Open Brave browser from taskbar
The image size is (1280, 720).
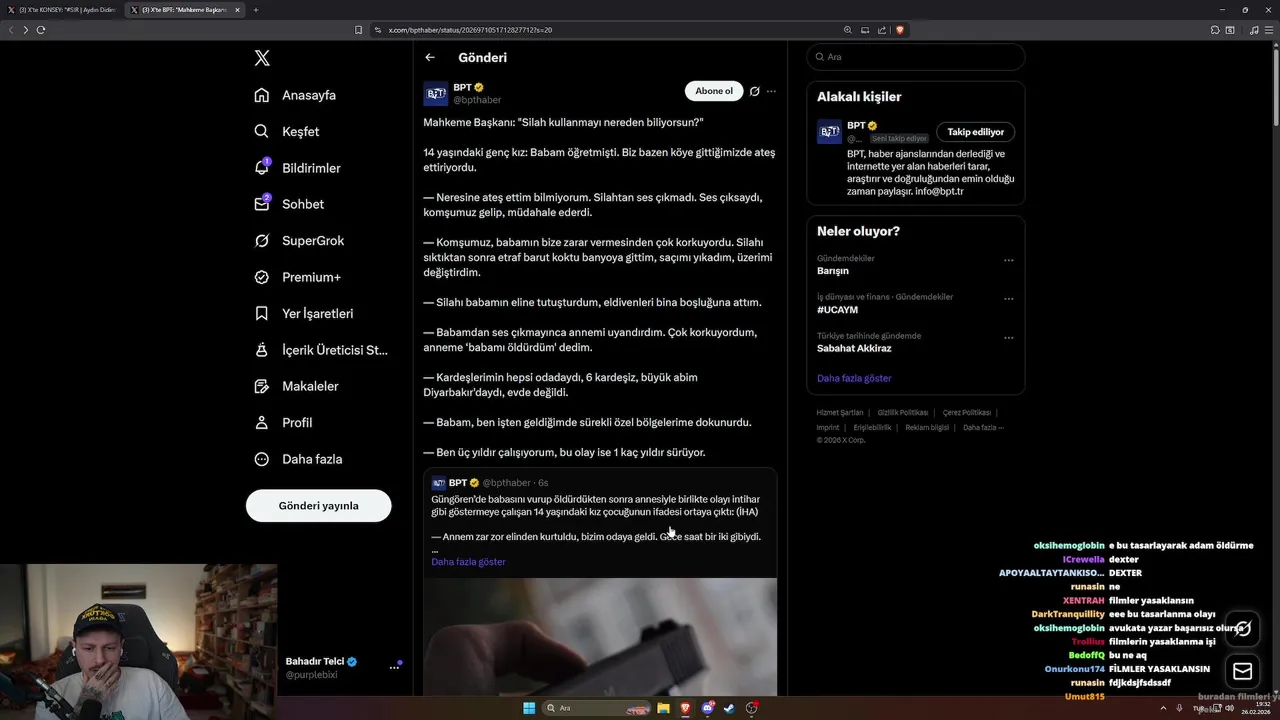685,708
